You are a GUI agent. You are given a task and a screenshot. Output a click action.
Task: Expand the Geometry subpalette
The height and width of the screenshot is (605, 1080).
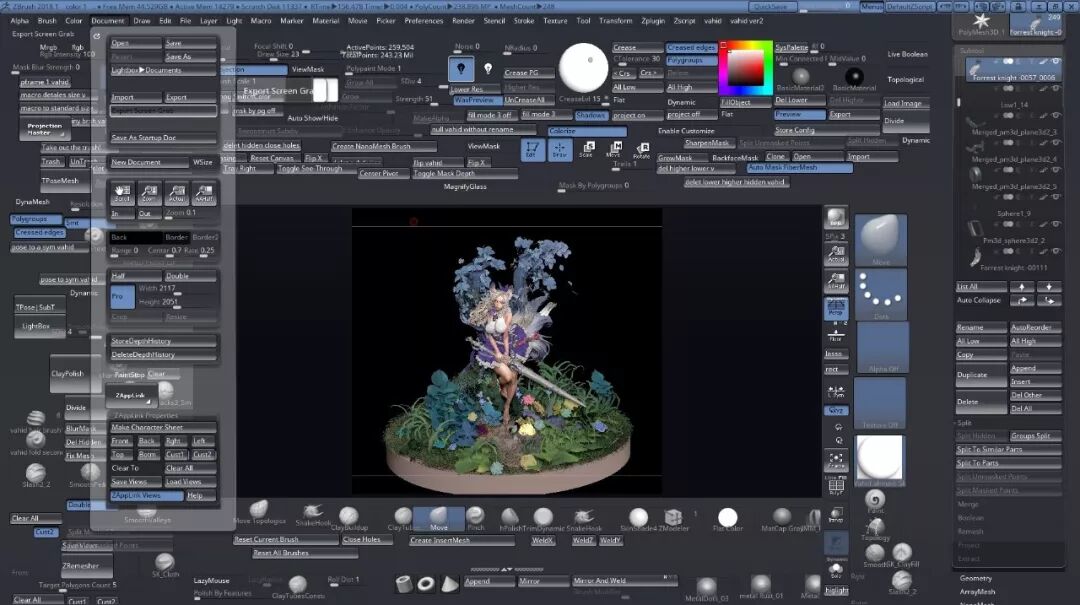(975, 578)
